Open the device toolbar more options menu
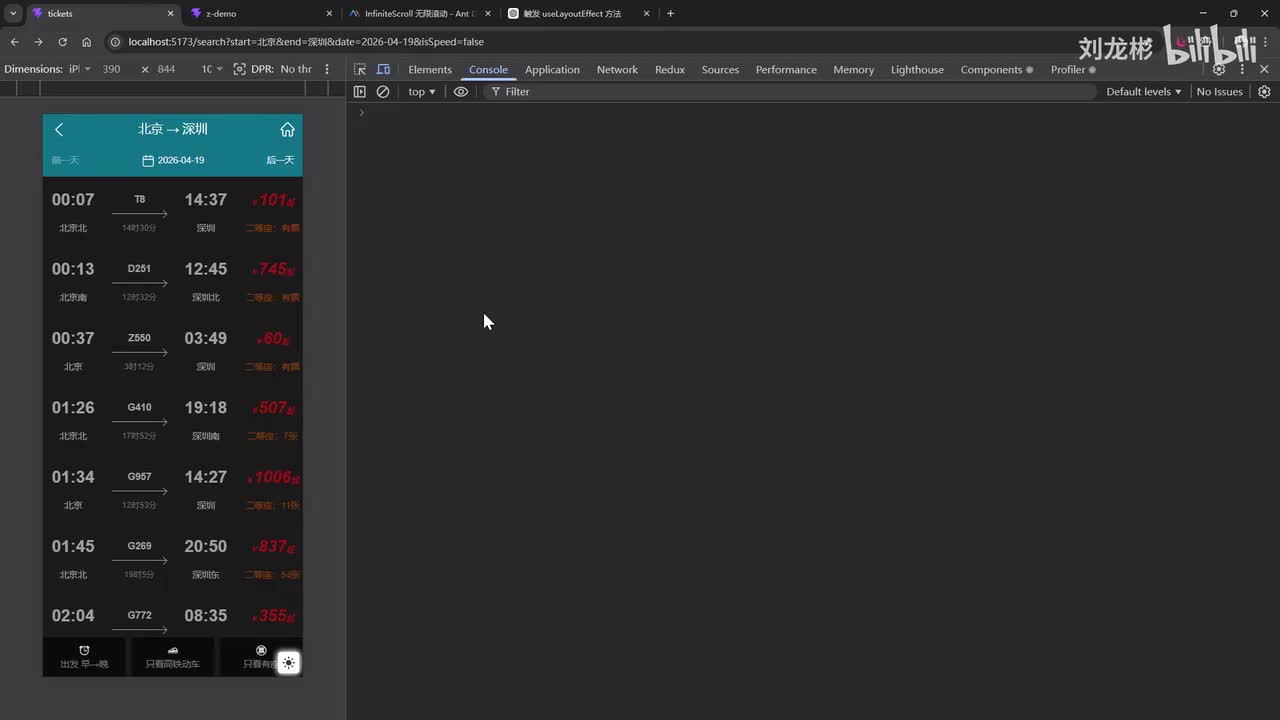 click(327, 69)
